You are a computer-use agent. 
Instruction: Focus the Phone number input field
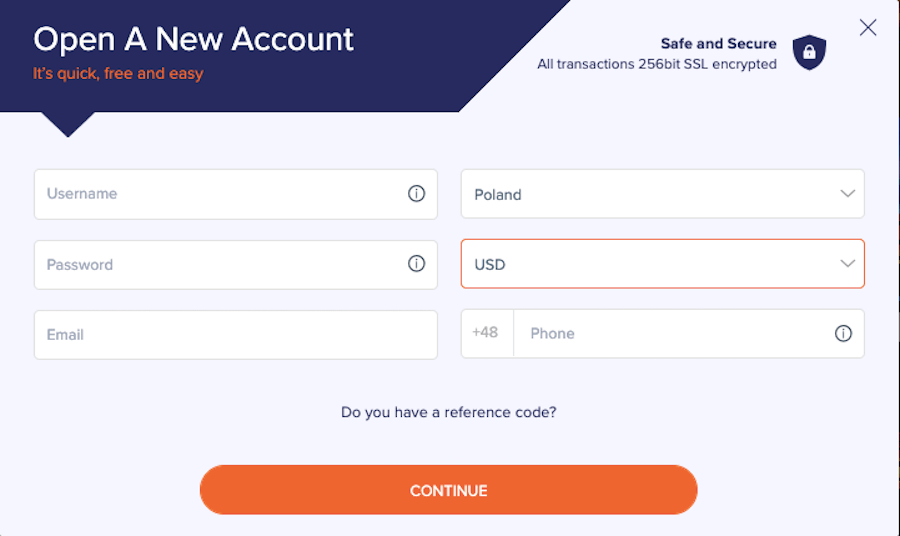pyautogui.click(x=689, y=333)
